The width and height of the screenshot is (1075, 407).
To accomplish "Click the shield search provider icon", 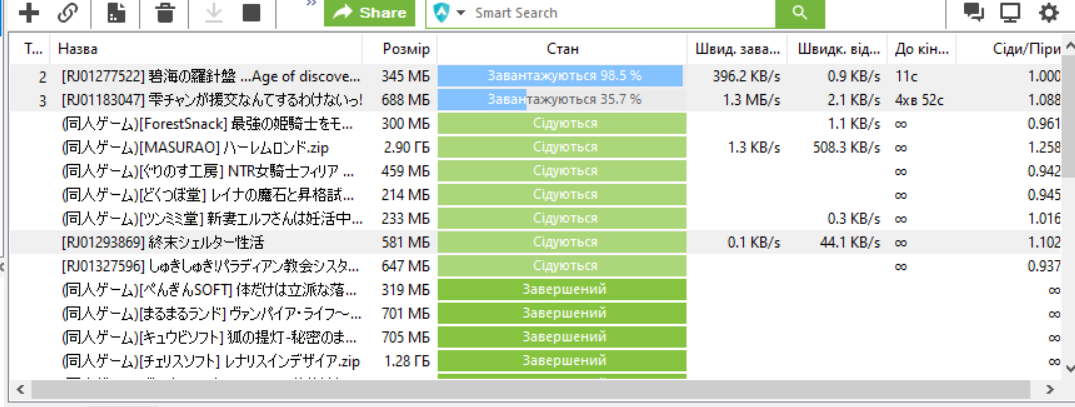I will click(442, 13).
